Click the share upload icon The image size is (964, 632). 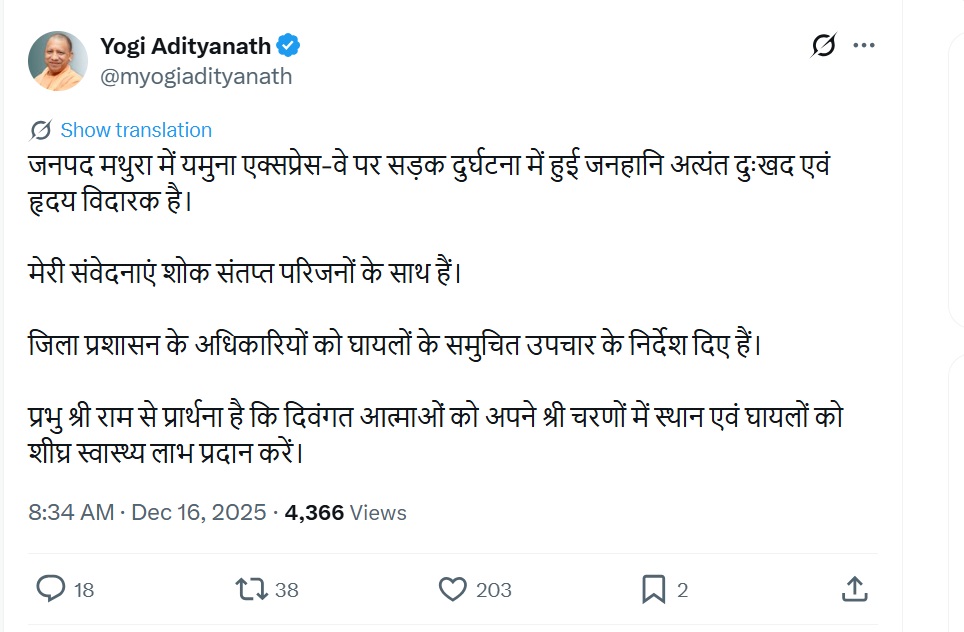click(x=854, y=589)
